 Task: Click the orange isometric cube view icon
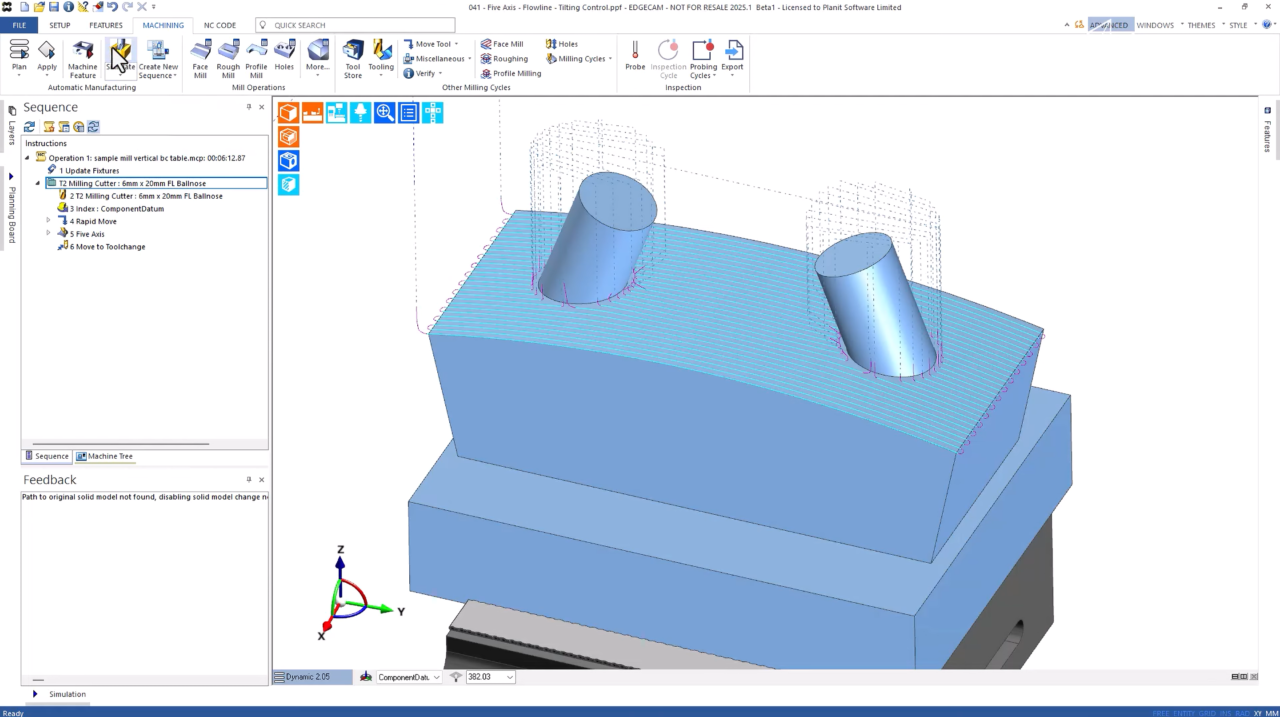(x=288, y=112)
